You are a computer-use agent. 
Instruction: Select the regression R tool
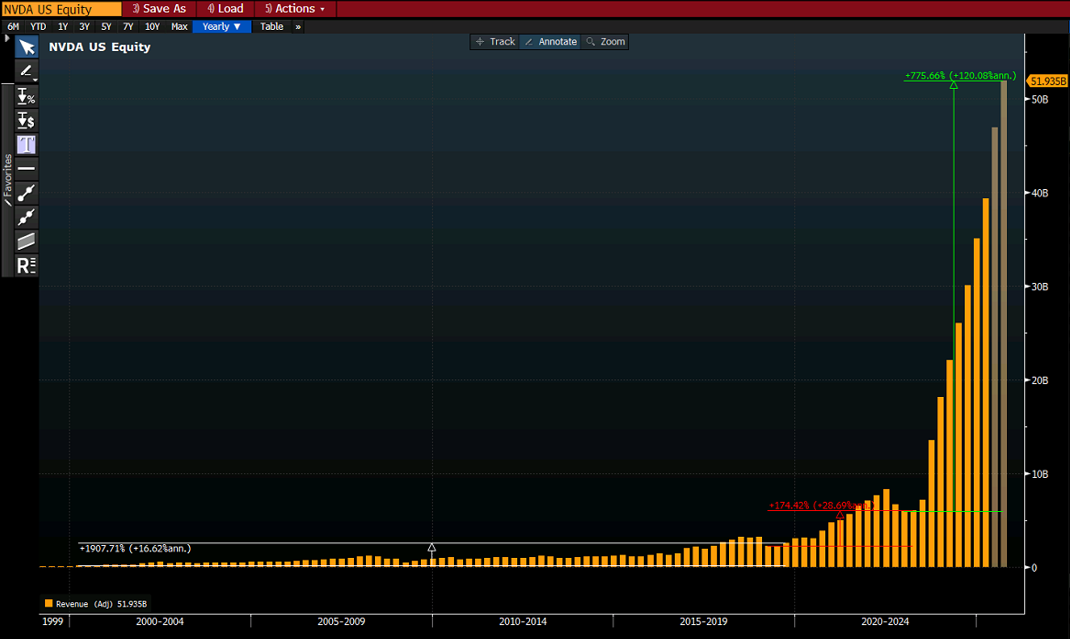pyautogui.click(x=27, y=266)
